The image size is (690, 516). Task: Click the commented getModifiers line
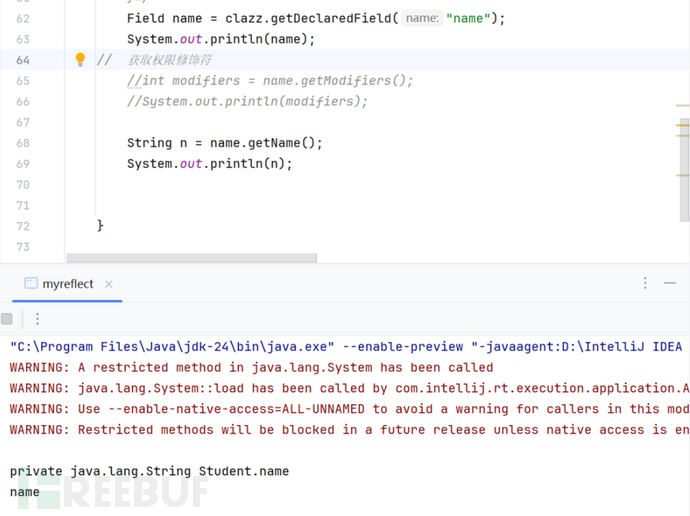point(269,81)
